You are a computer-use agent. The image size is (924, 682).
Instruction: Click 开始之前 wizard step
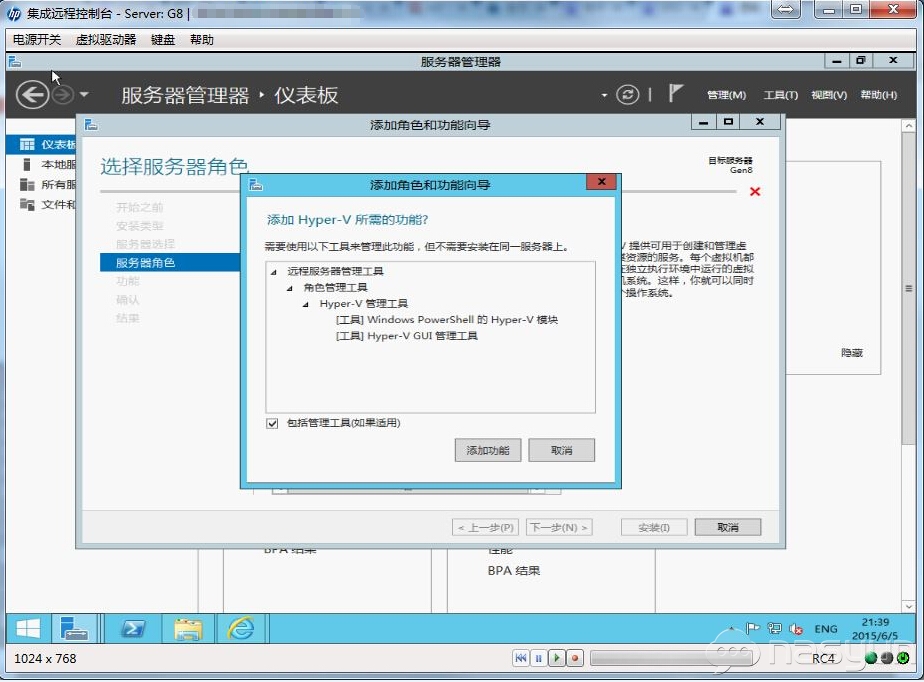click(x=140, y=207)
